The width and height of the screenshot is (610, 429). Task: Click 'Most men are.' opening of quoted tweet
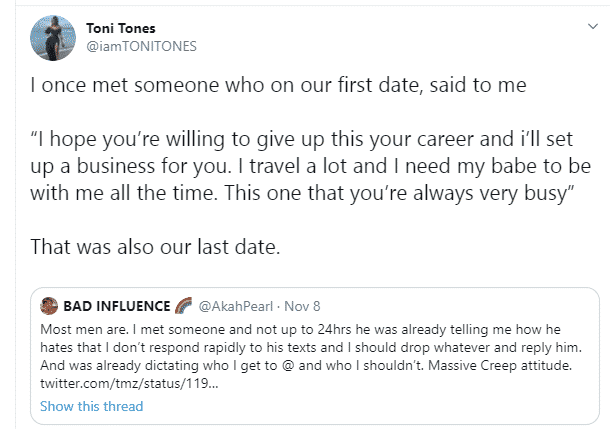pos(84,329)
